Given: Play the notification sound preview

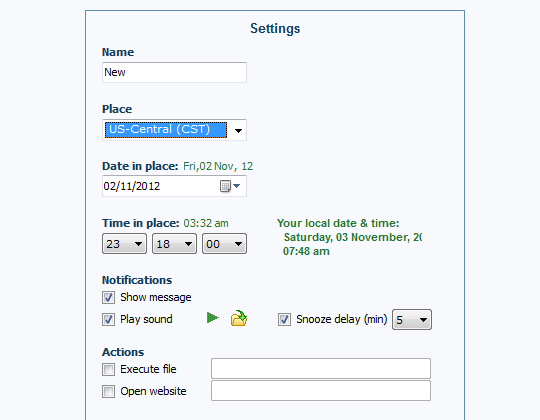Looking at the screenshot, I should click(x=213, y=318).
